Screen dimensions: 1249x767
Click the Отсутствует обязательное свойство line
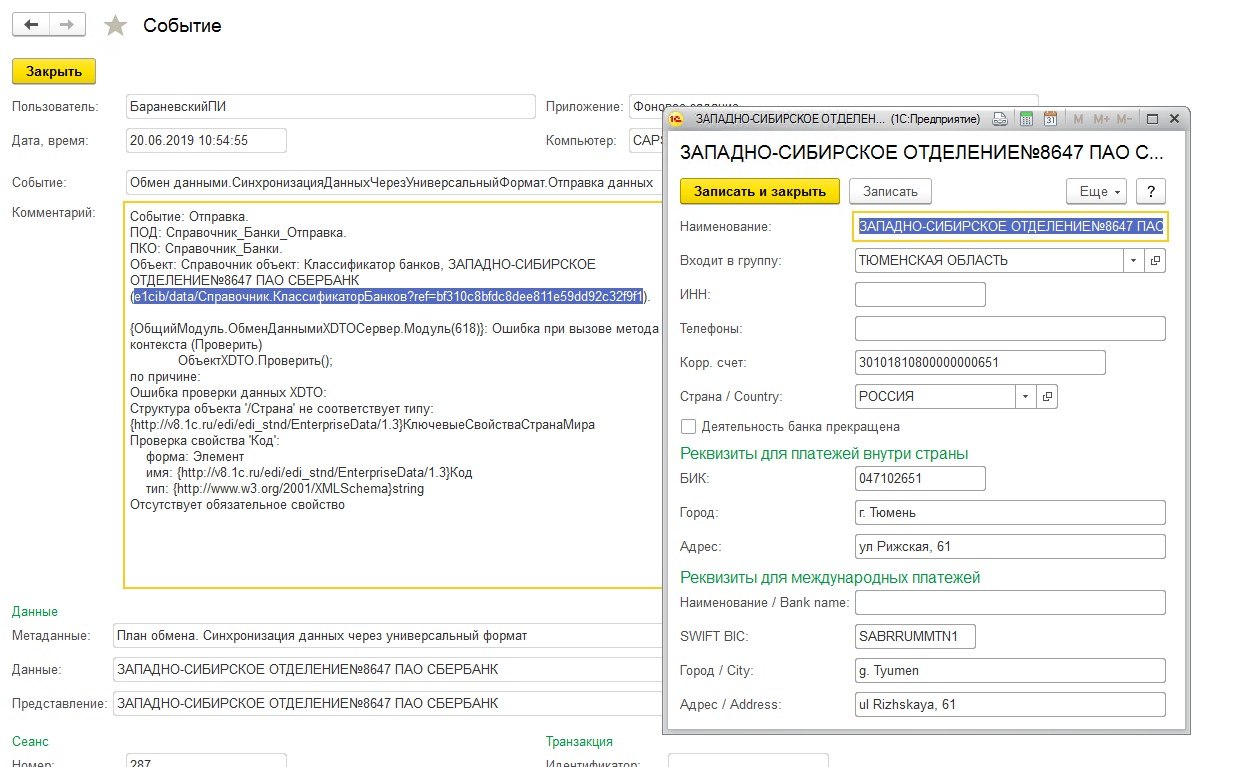pos(237,505)
